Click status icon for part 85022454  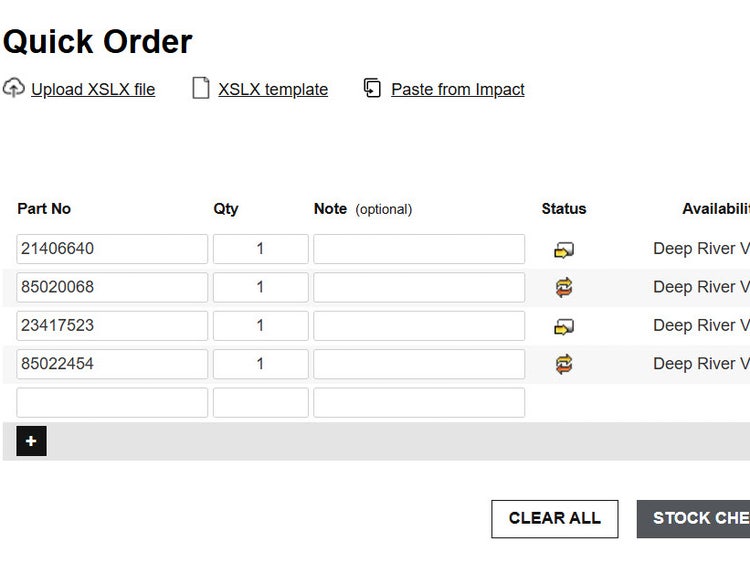pyautogui.click(x=564, y=364)
